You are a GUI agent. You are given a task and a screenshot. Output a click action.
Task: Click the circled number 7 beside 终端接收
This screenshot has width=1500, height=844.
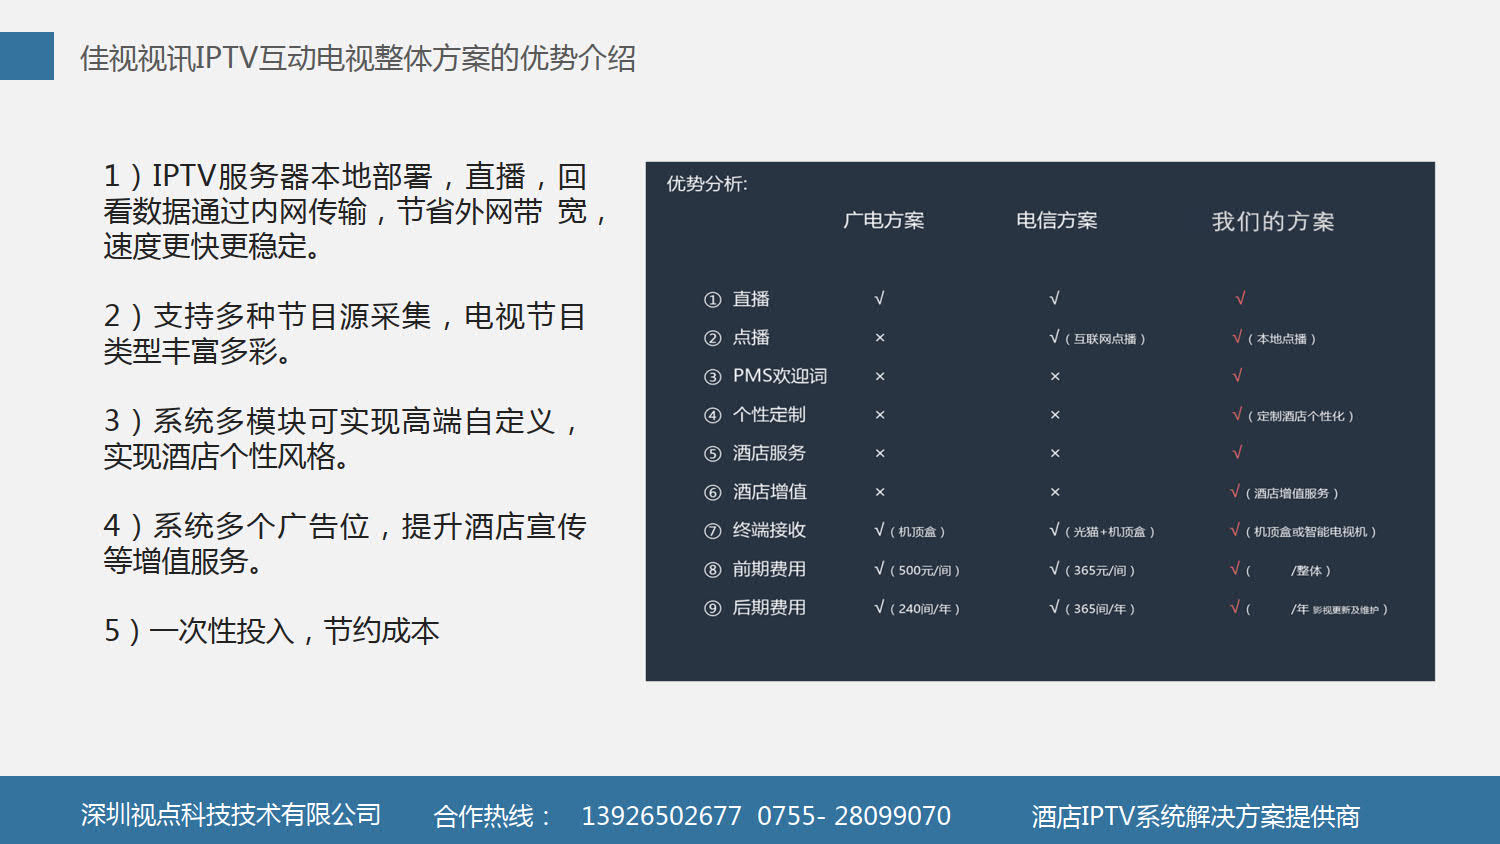(712, 531)
